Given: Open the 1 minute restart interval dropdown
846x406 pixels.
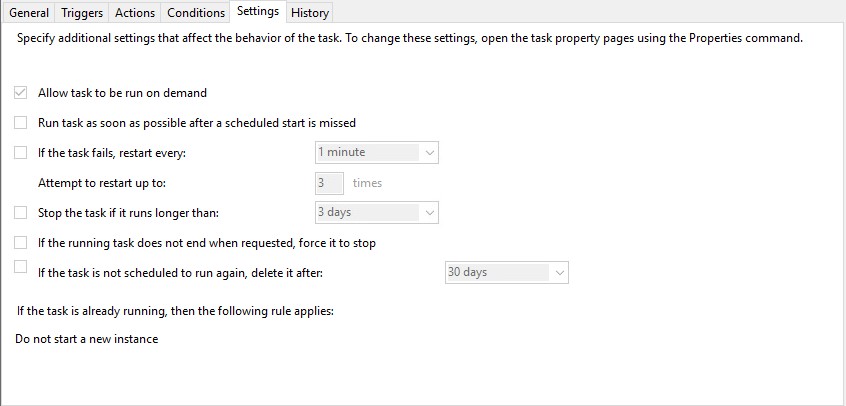Looking at the screenshot, I should tap(377, 153).
